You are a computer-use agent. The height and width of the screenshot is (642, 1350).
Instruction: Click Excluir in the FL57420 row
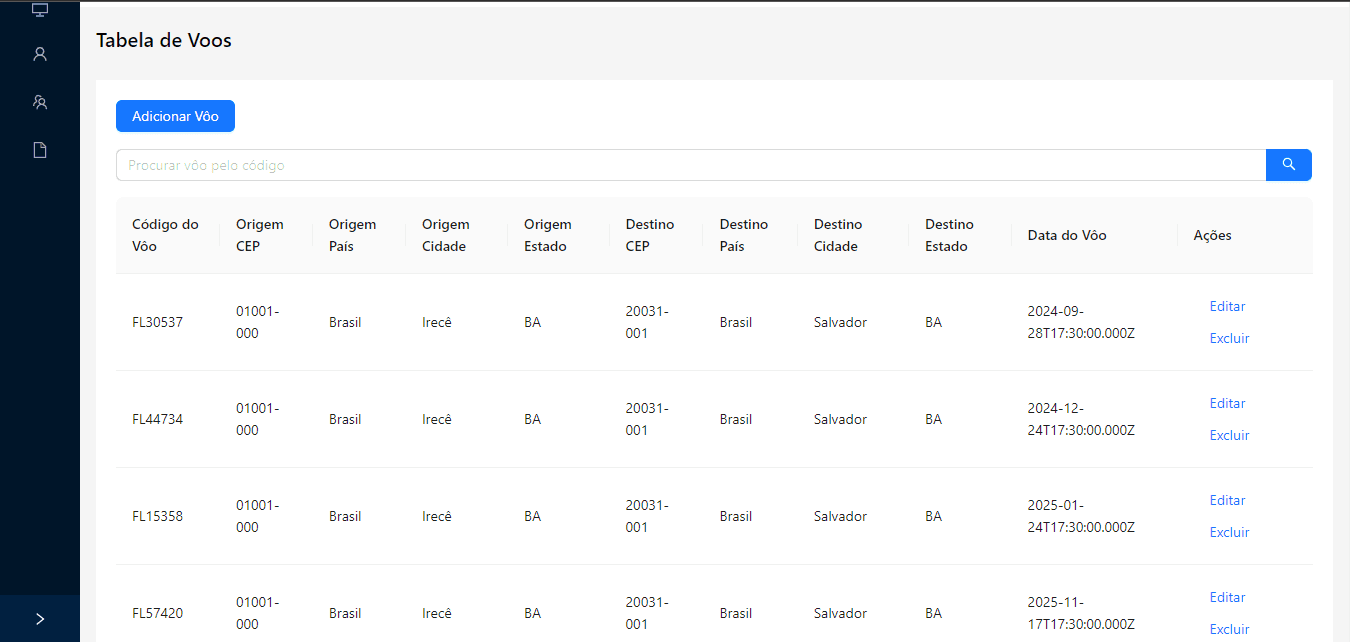tap(1229, 629)
